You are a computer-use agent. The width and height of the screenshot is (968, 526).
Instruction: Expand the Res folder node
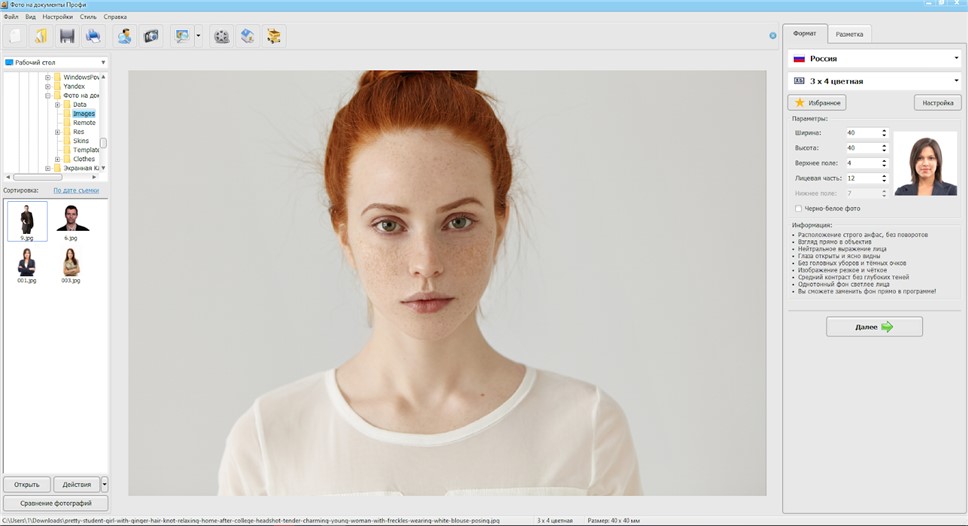pos(57,132)
